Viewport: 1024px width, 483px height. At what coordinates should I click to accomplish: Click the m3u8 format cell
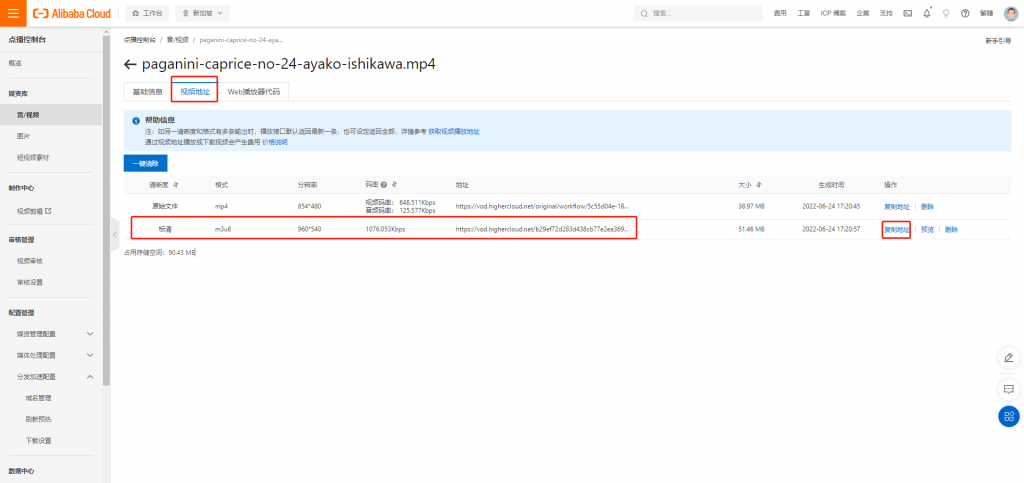224,230
